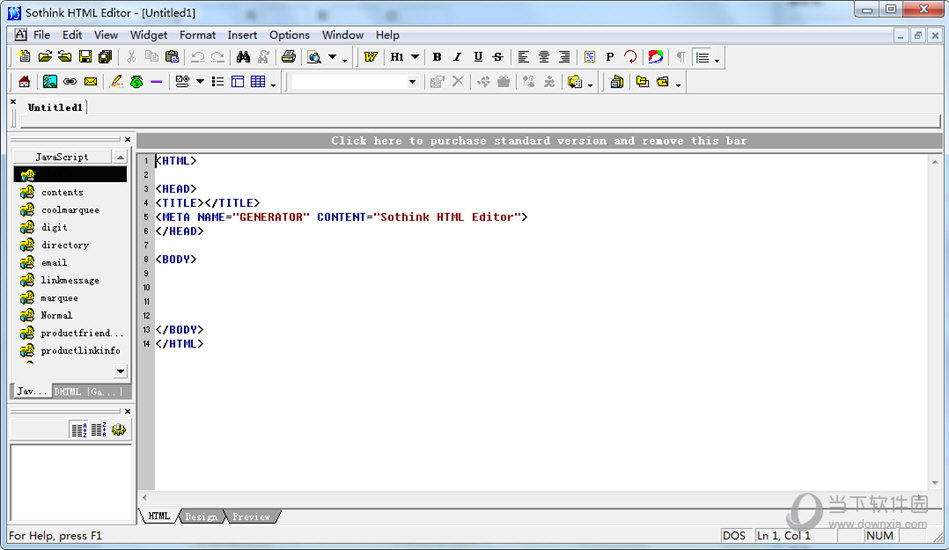Viewport: 949px width, 550px height.
Task: Click the Preview in browser globe icon
Action: [x=314, y=57]
